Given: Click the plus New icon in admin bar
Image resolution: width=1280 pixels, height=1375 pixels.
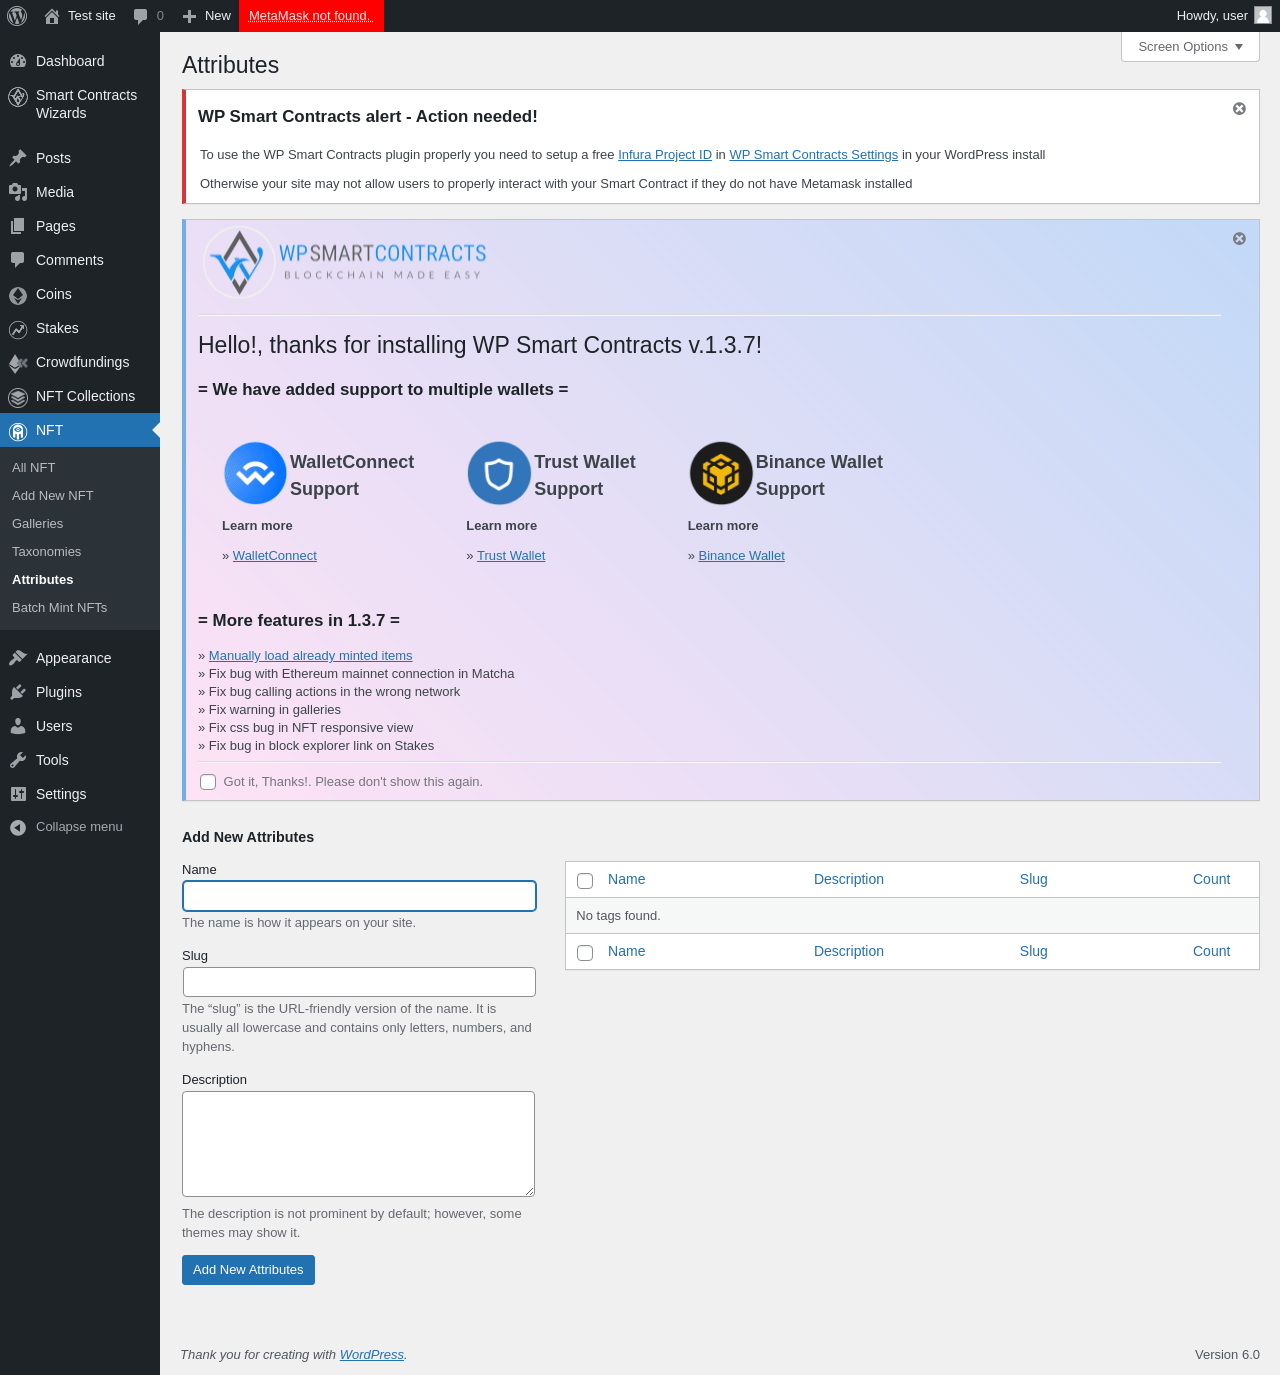Looking at the screenshot, I should click(x=189, y=16).
